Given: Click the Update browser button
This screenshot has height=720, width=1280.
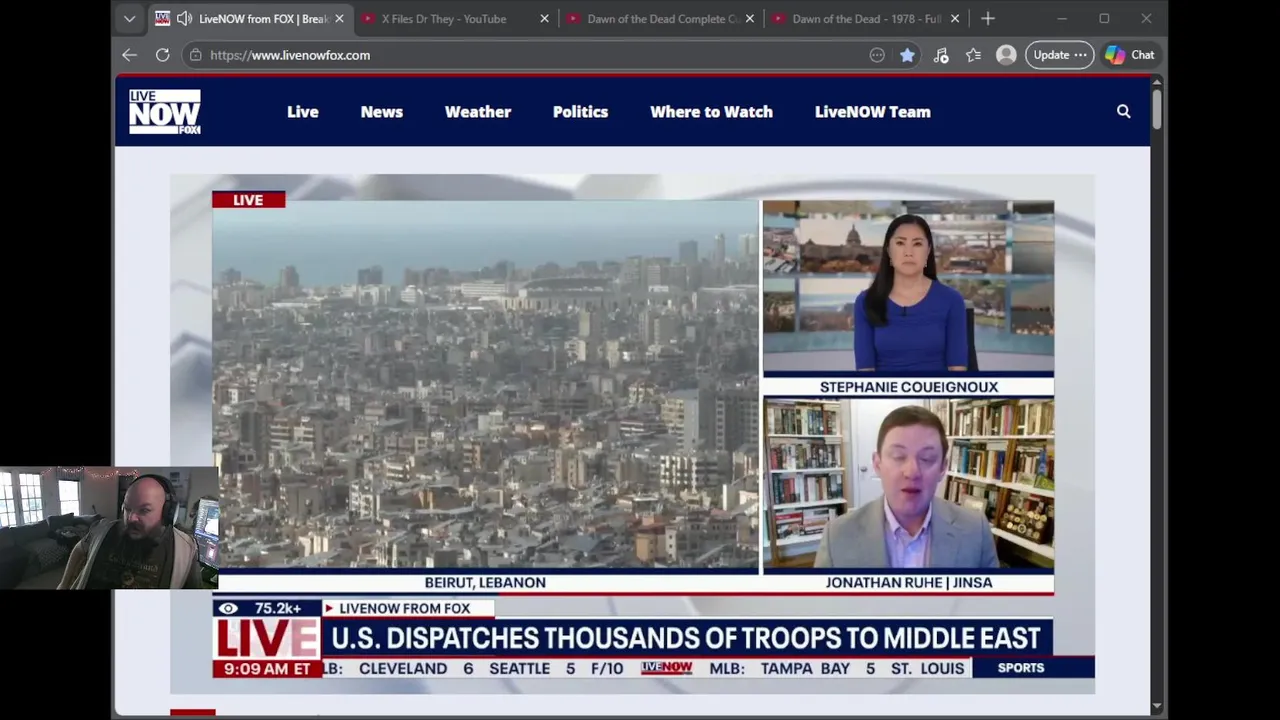Looking at the screenshot, I should click(1059, 55).
